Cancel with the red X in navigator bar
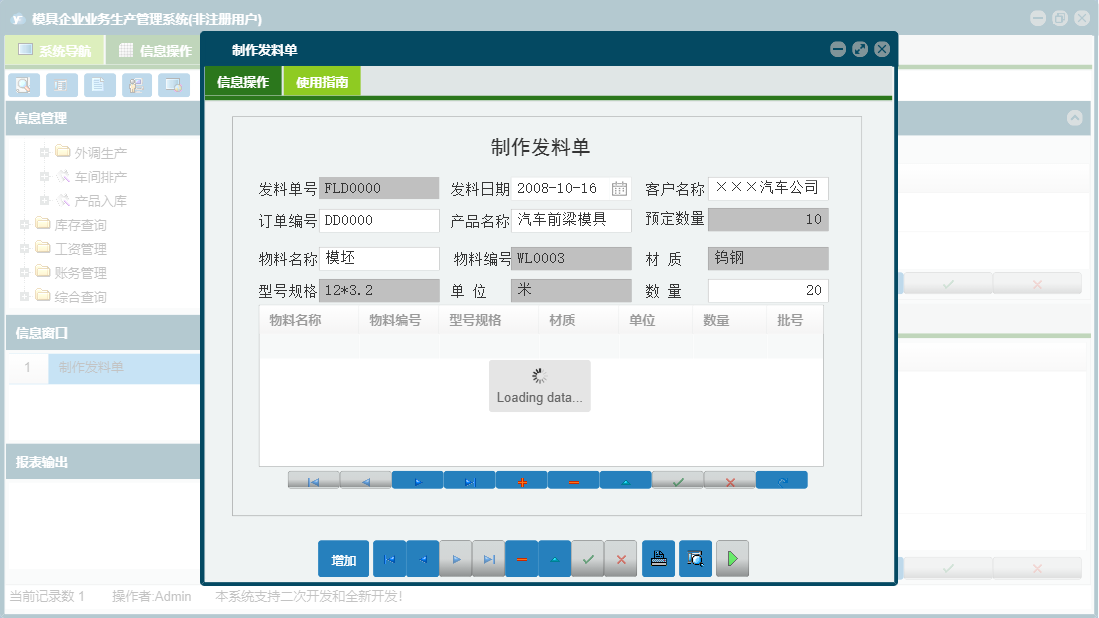This screenshot has height=618, width=1099. click(729, 480)
